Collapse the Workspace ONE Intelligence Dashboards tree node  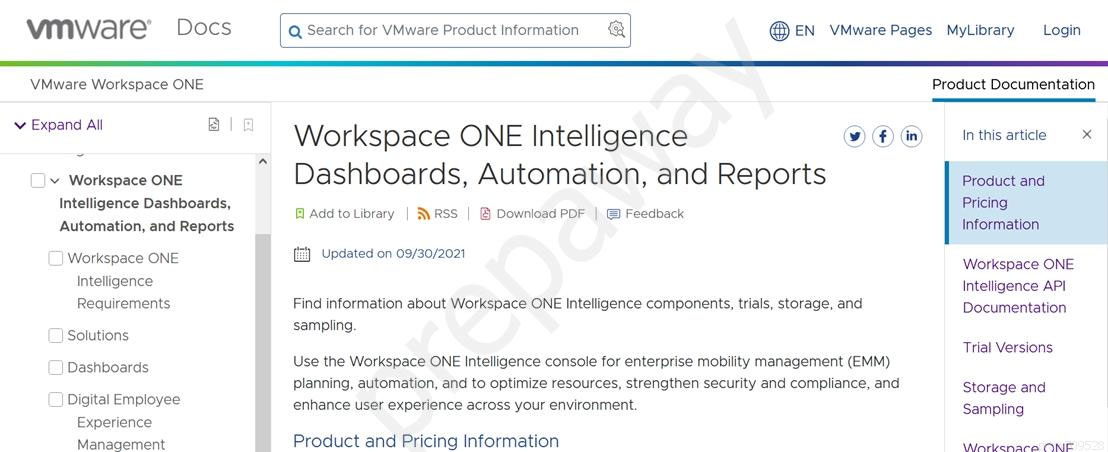(x=54, y=181)
